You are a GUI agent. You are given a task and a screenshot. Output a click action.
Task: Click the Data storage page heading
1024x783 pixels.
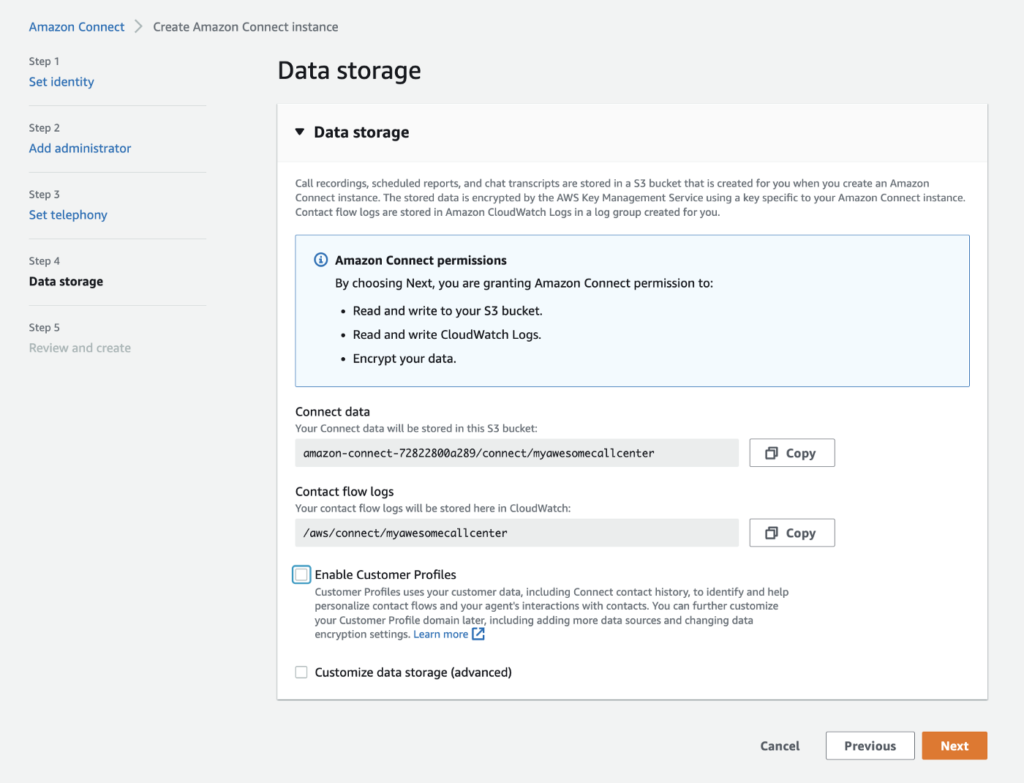349,71
